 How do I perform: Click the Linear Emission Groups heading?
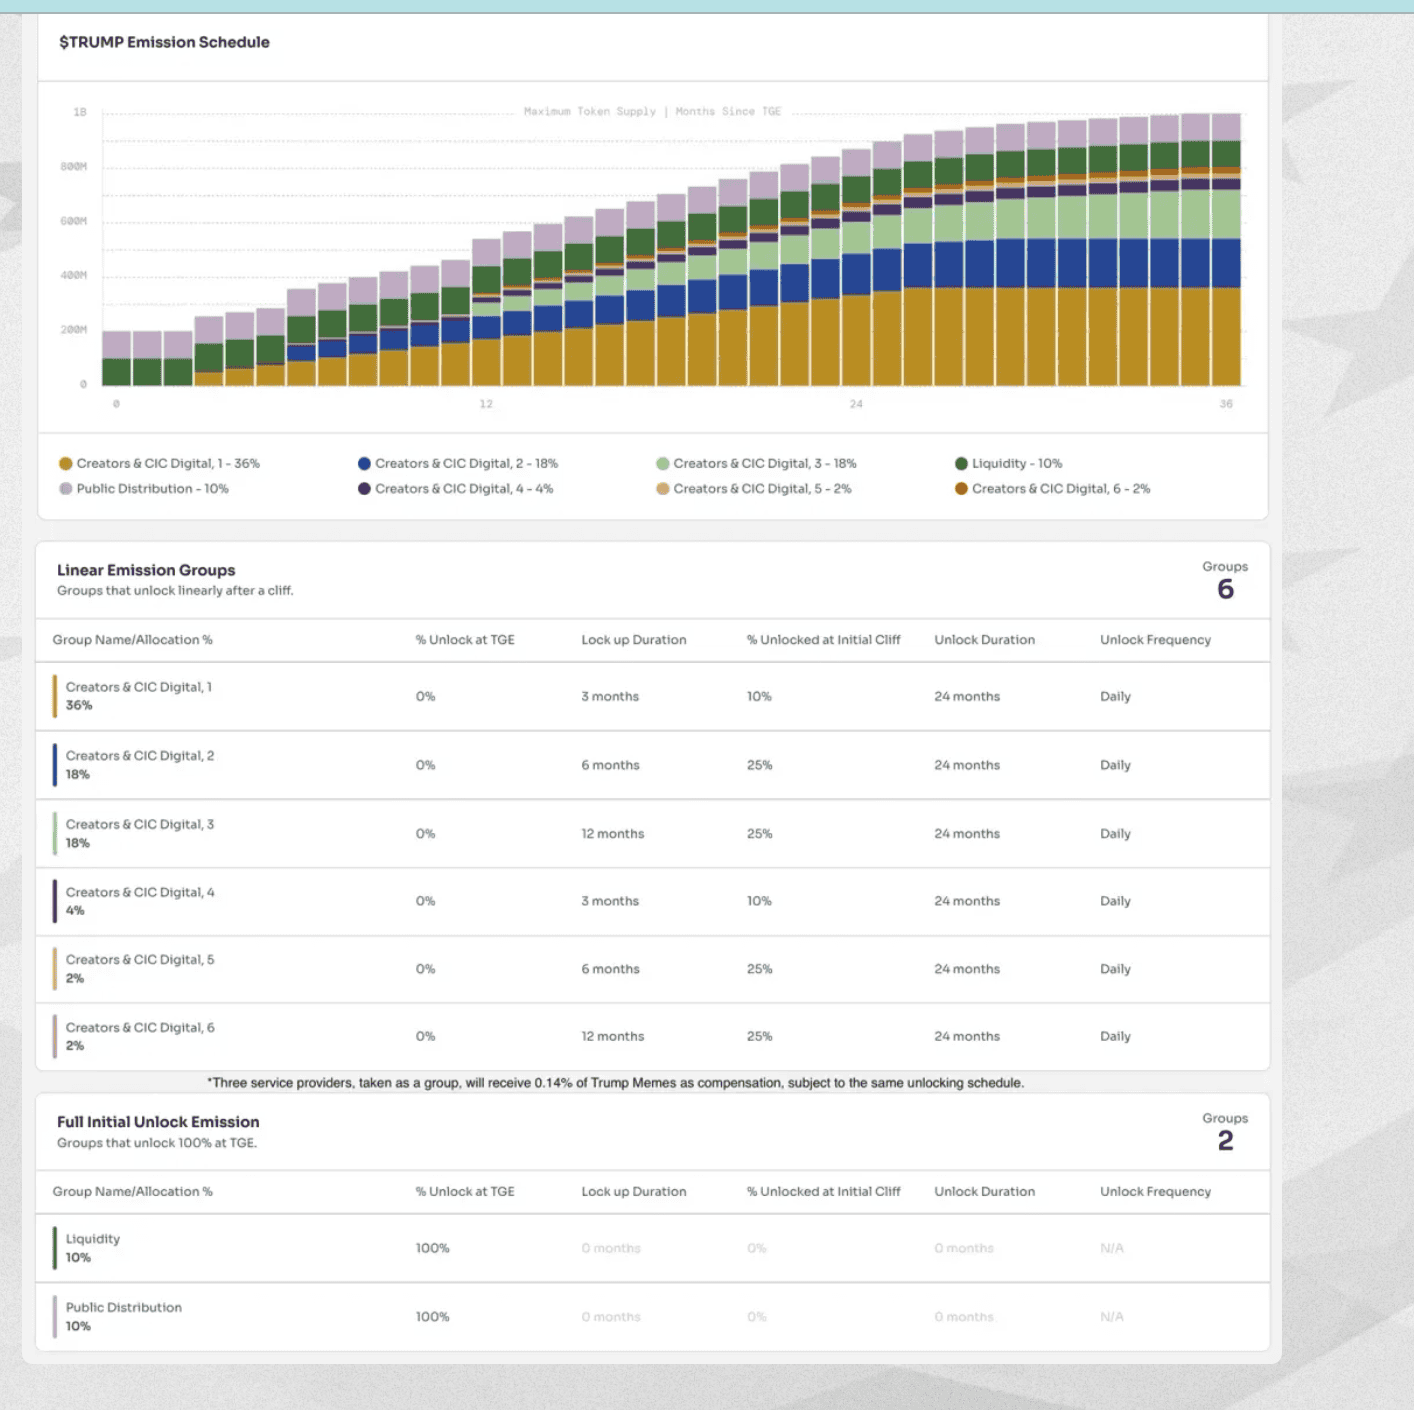[146, 570]
